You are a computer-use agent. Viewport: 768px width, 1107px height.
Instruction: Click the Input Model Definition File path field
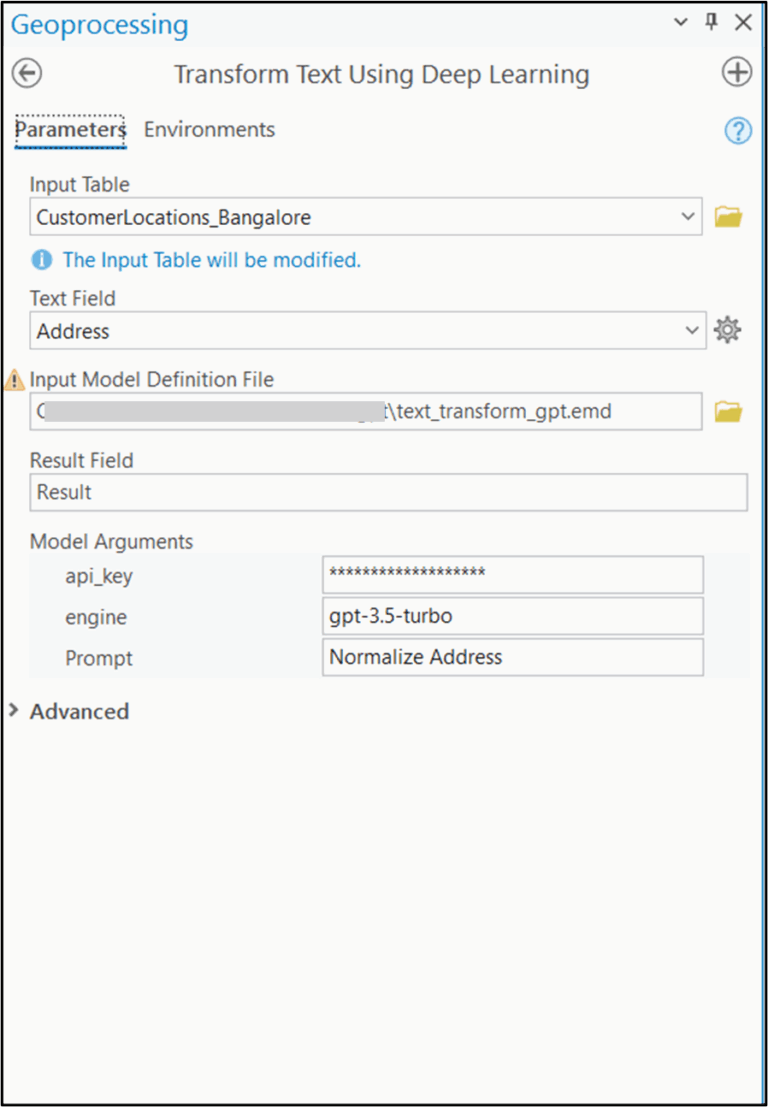[x=365, y=411]
